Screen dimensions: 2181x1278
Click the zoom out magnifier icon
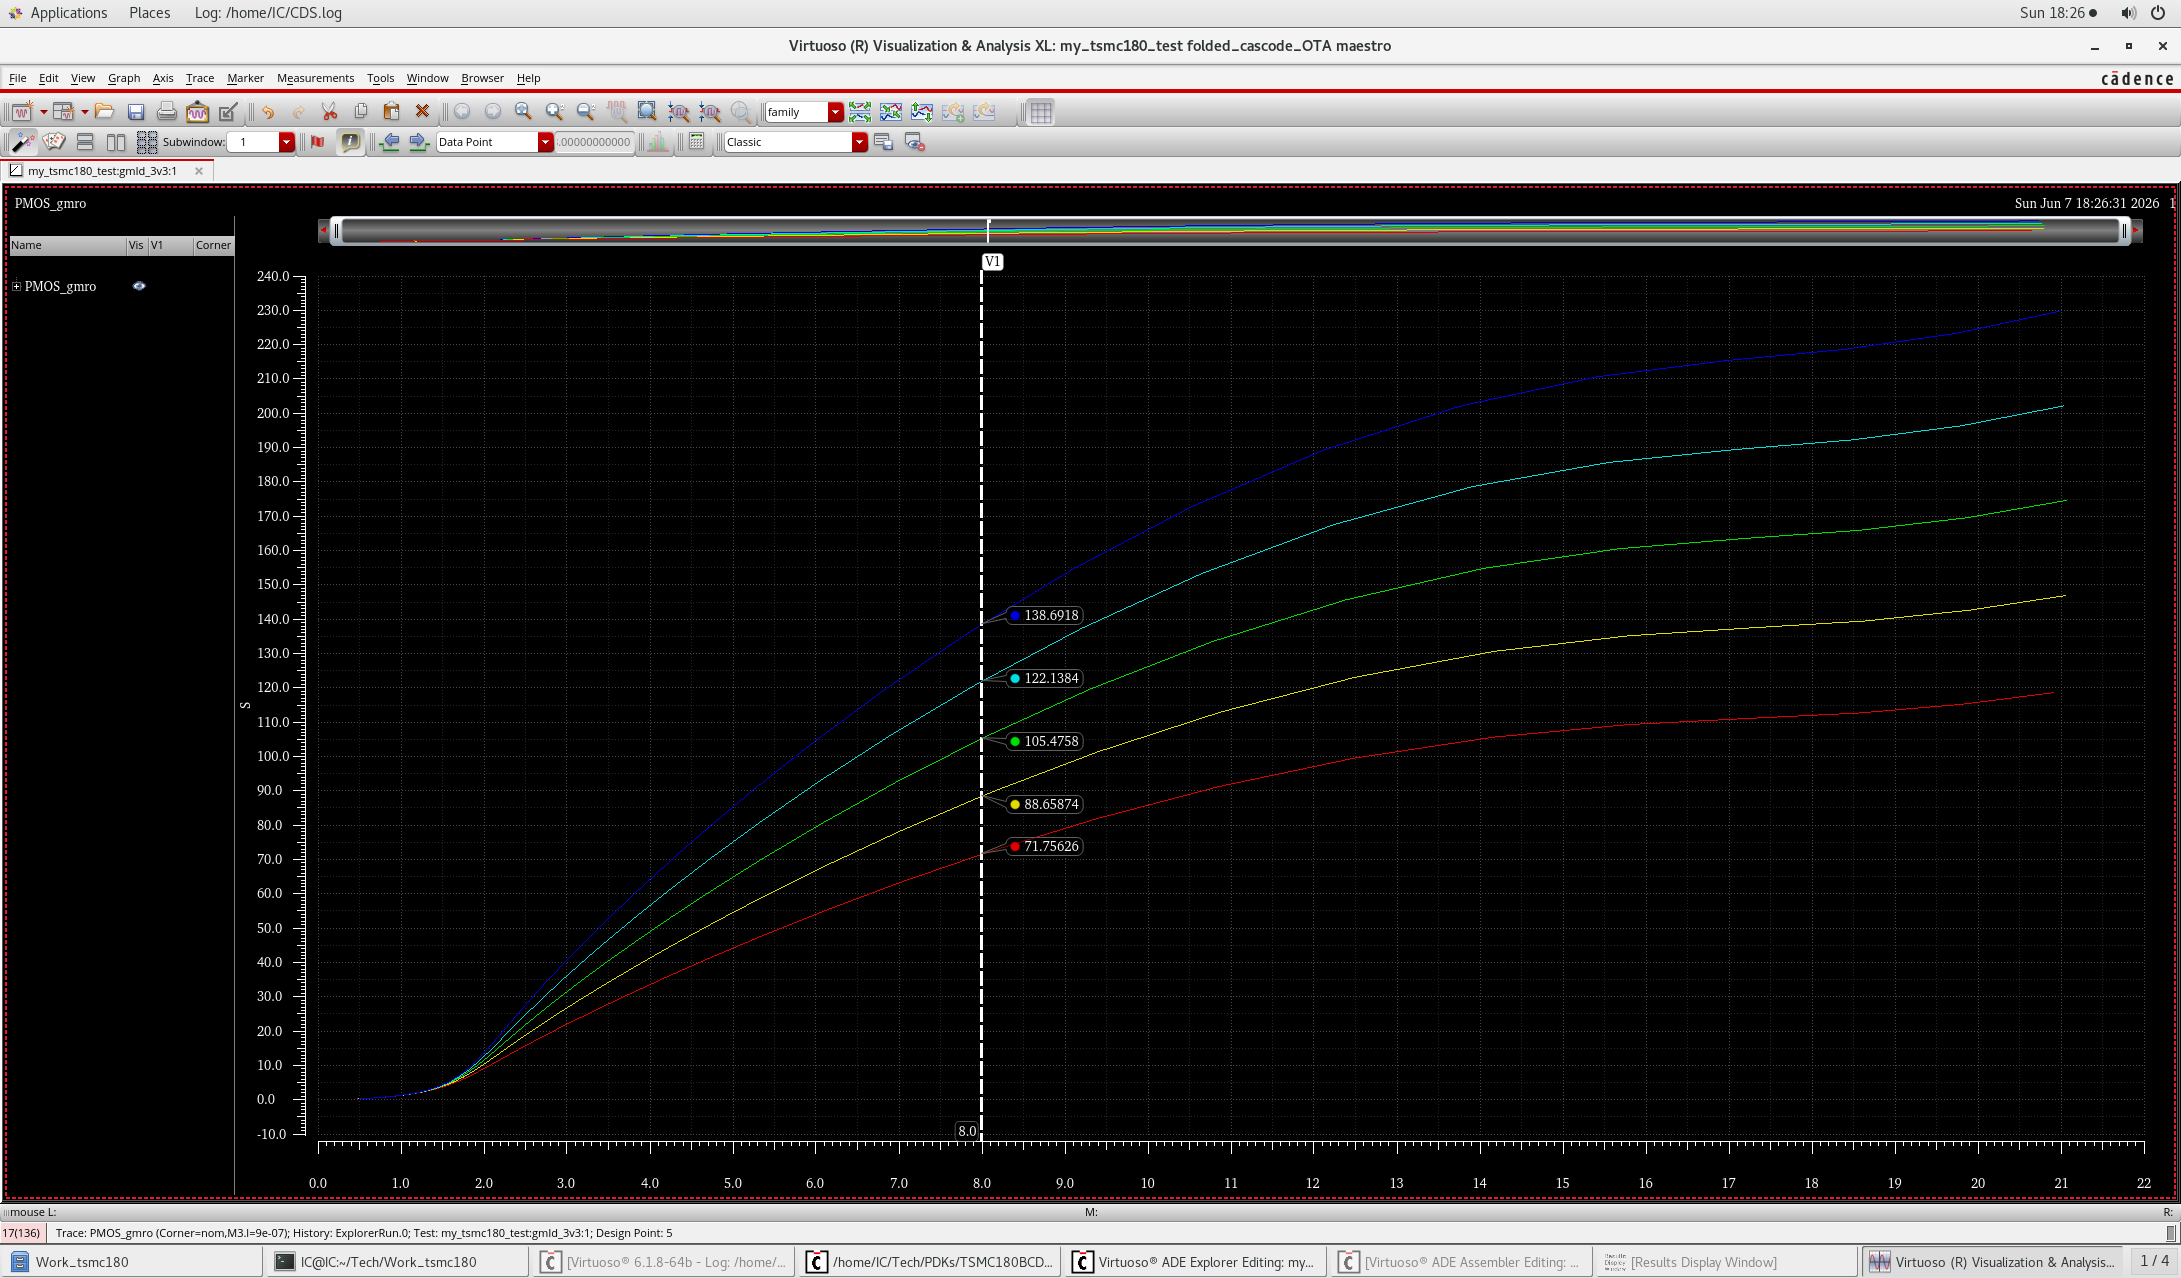pyautogui.click(x=585, y=112)
